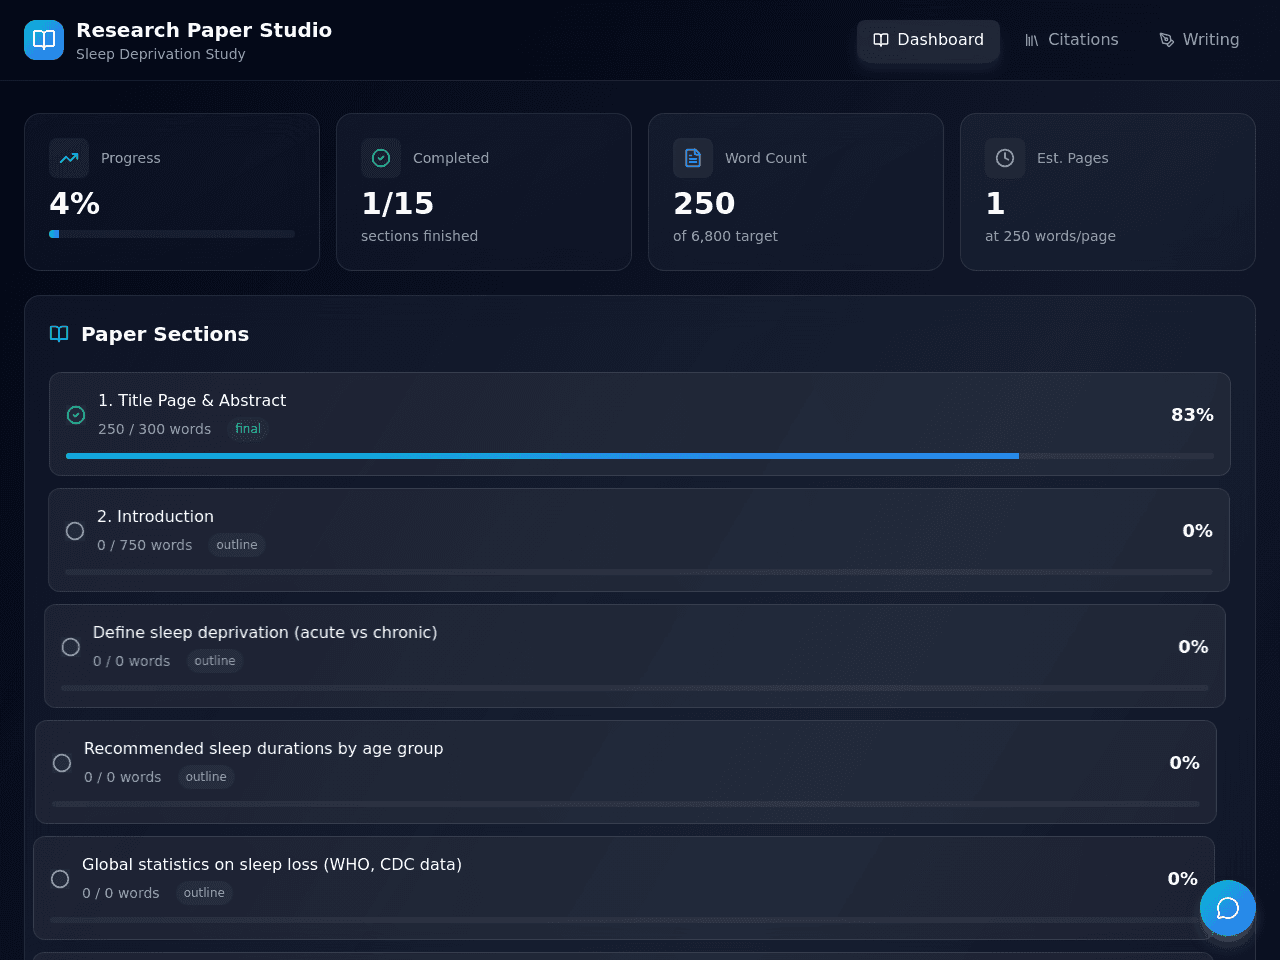Click the '1/15' completed sections value
This screenshot has width=1280, height=960.
(398, 204)
